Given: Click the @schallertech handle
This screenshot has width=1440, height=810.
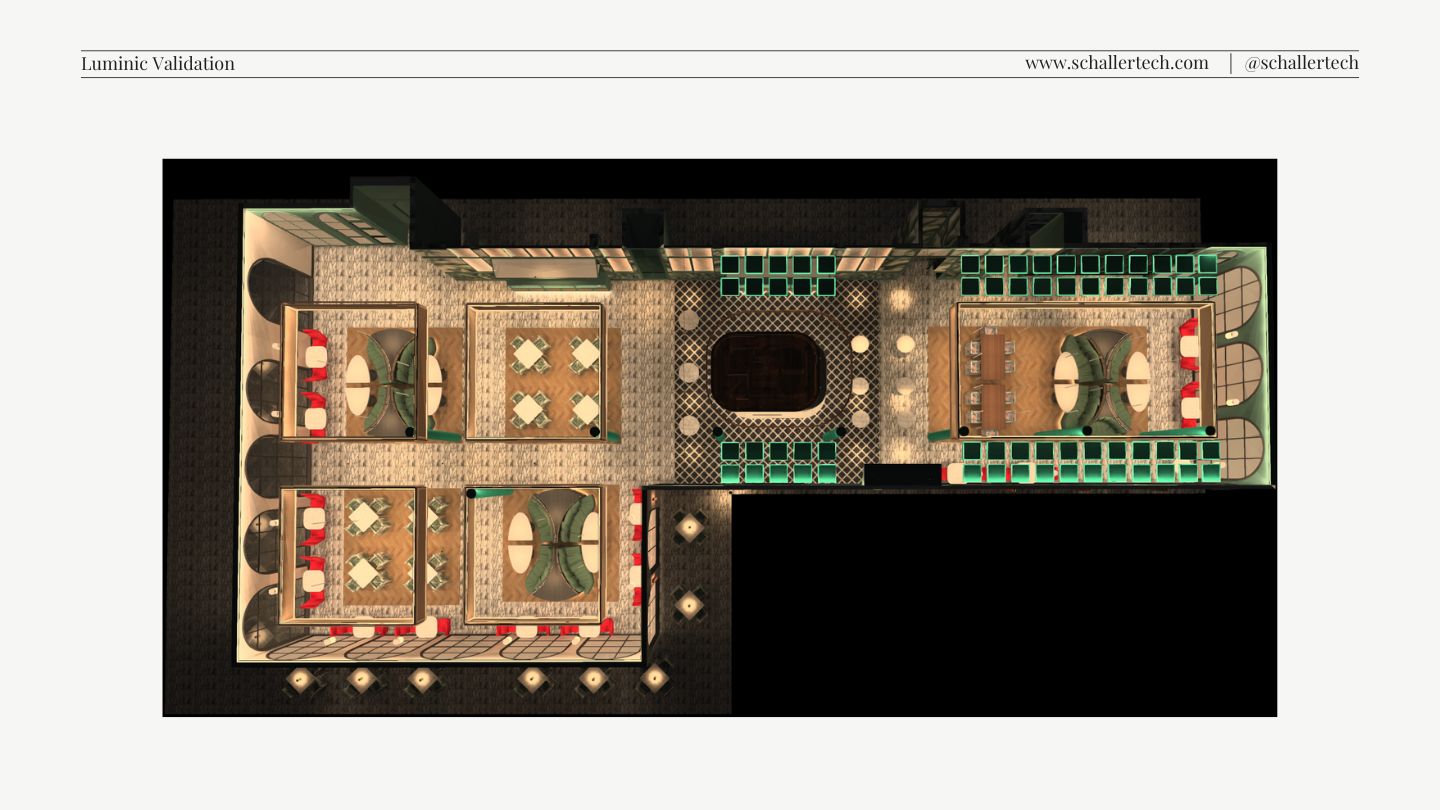Looking at the screenshot, I should [x=1301, y=63].
